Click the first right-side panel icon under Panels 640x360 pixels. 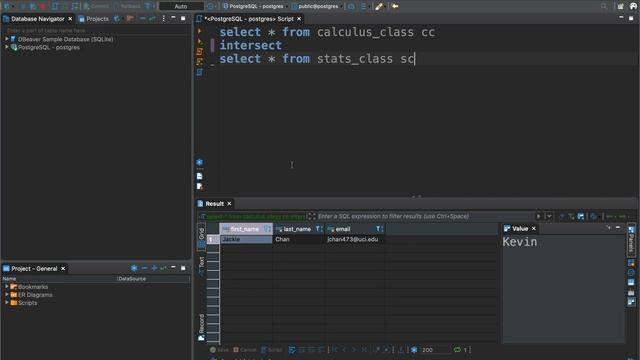pyautogui.click(x=631, y=262)
